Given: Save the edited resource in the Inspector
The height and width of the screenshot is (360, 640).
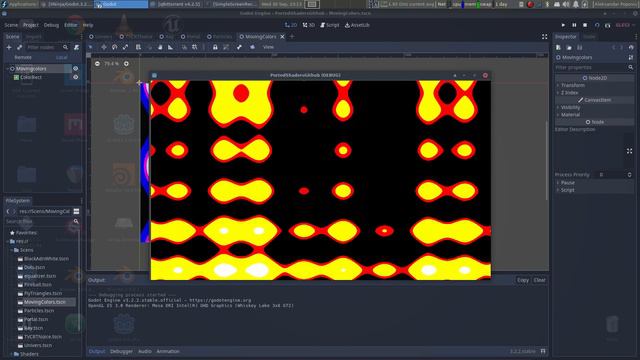Looking at the screenshot, I should click(x=580, y=47).
